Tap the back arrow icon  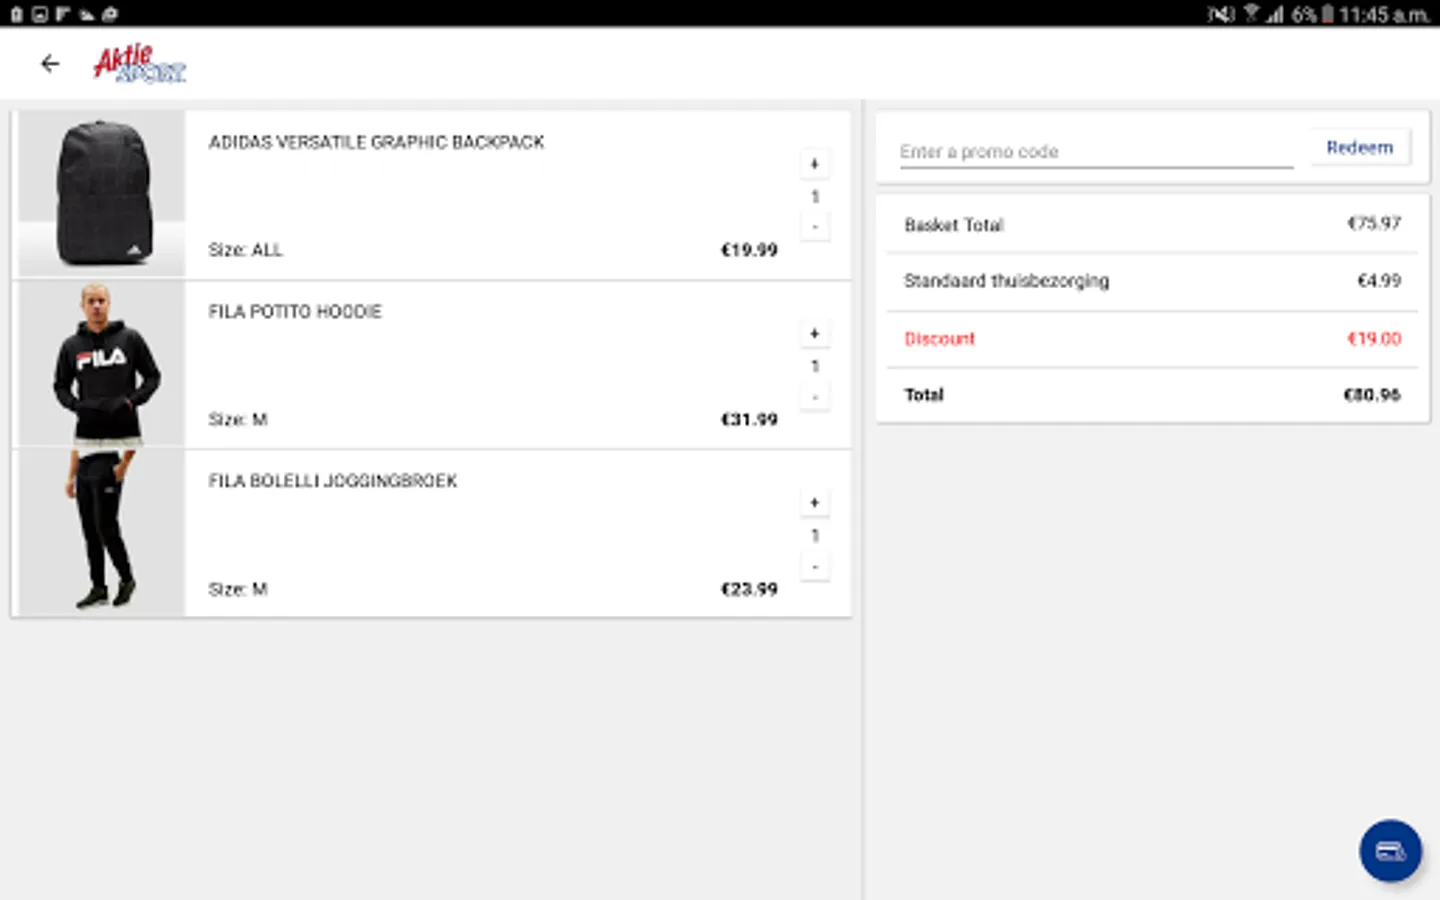tap(50, 64)
